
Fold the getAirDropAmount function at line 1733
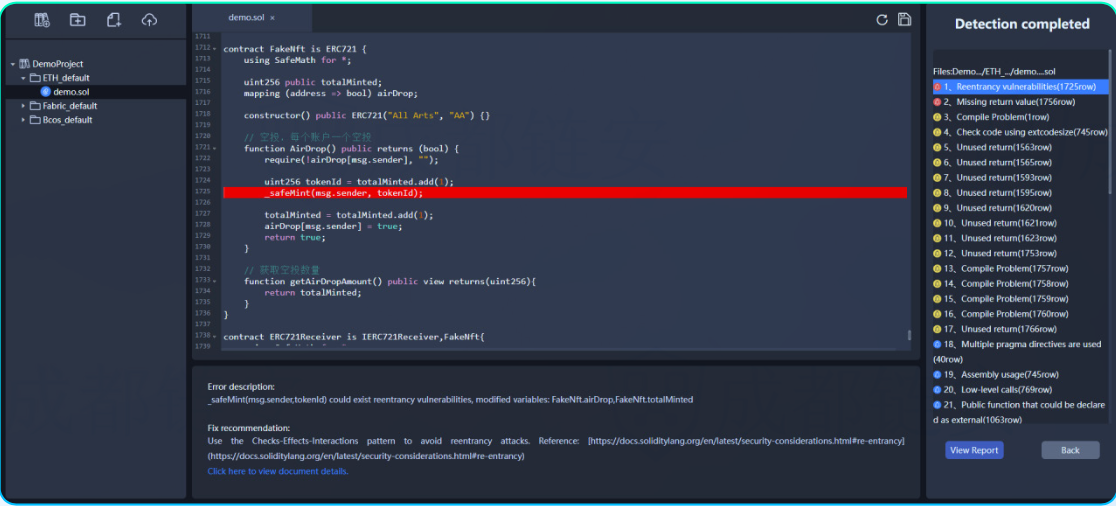(215, 280)
